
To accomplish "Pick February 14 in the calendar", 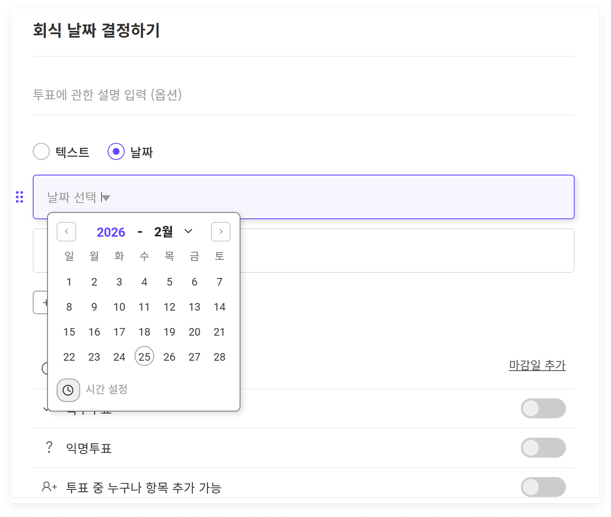I will [219, 307].
